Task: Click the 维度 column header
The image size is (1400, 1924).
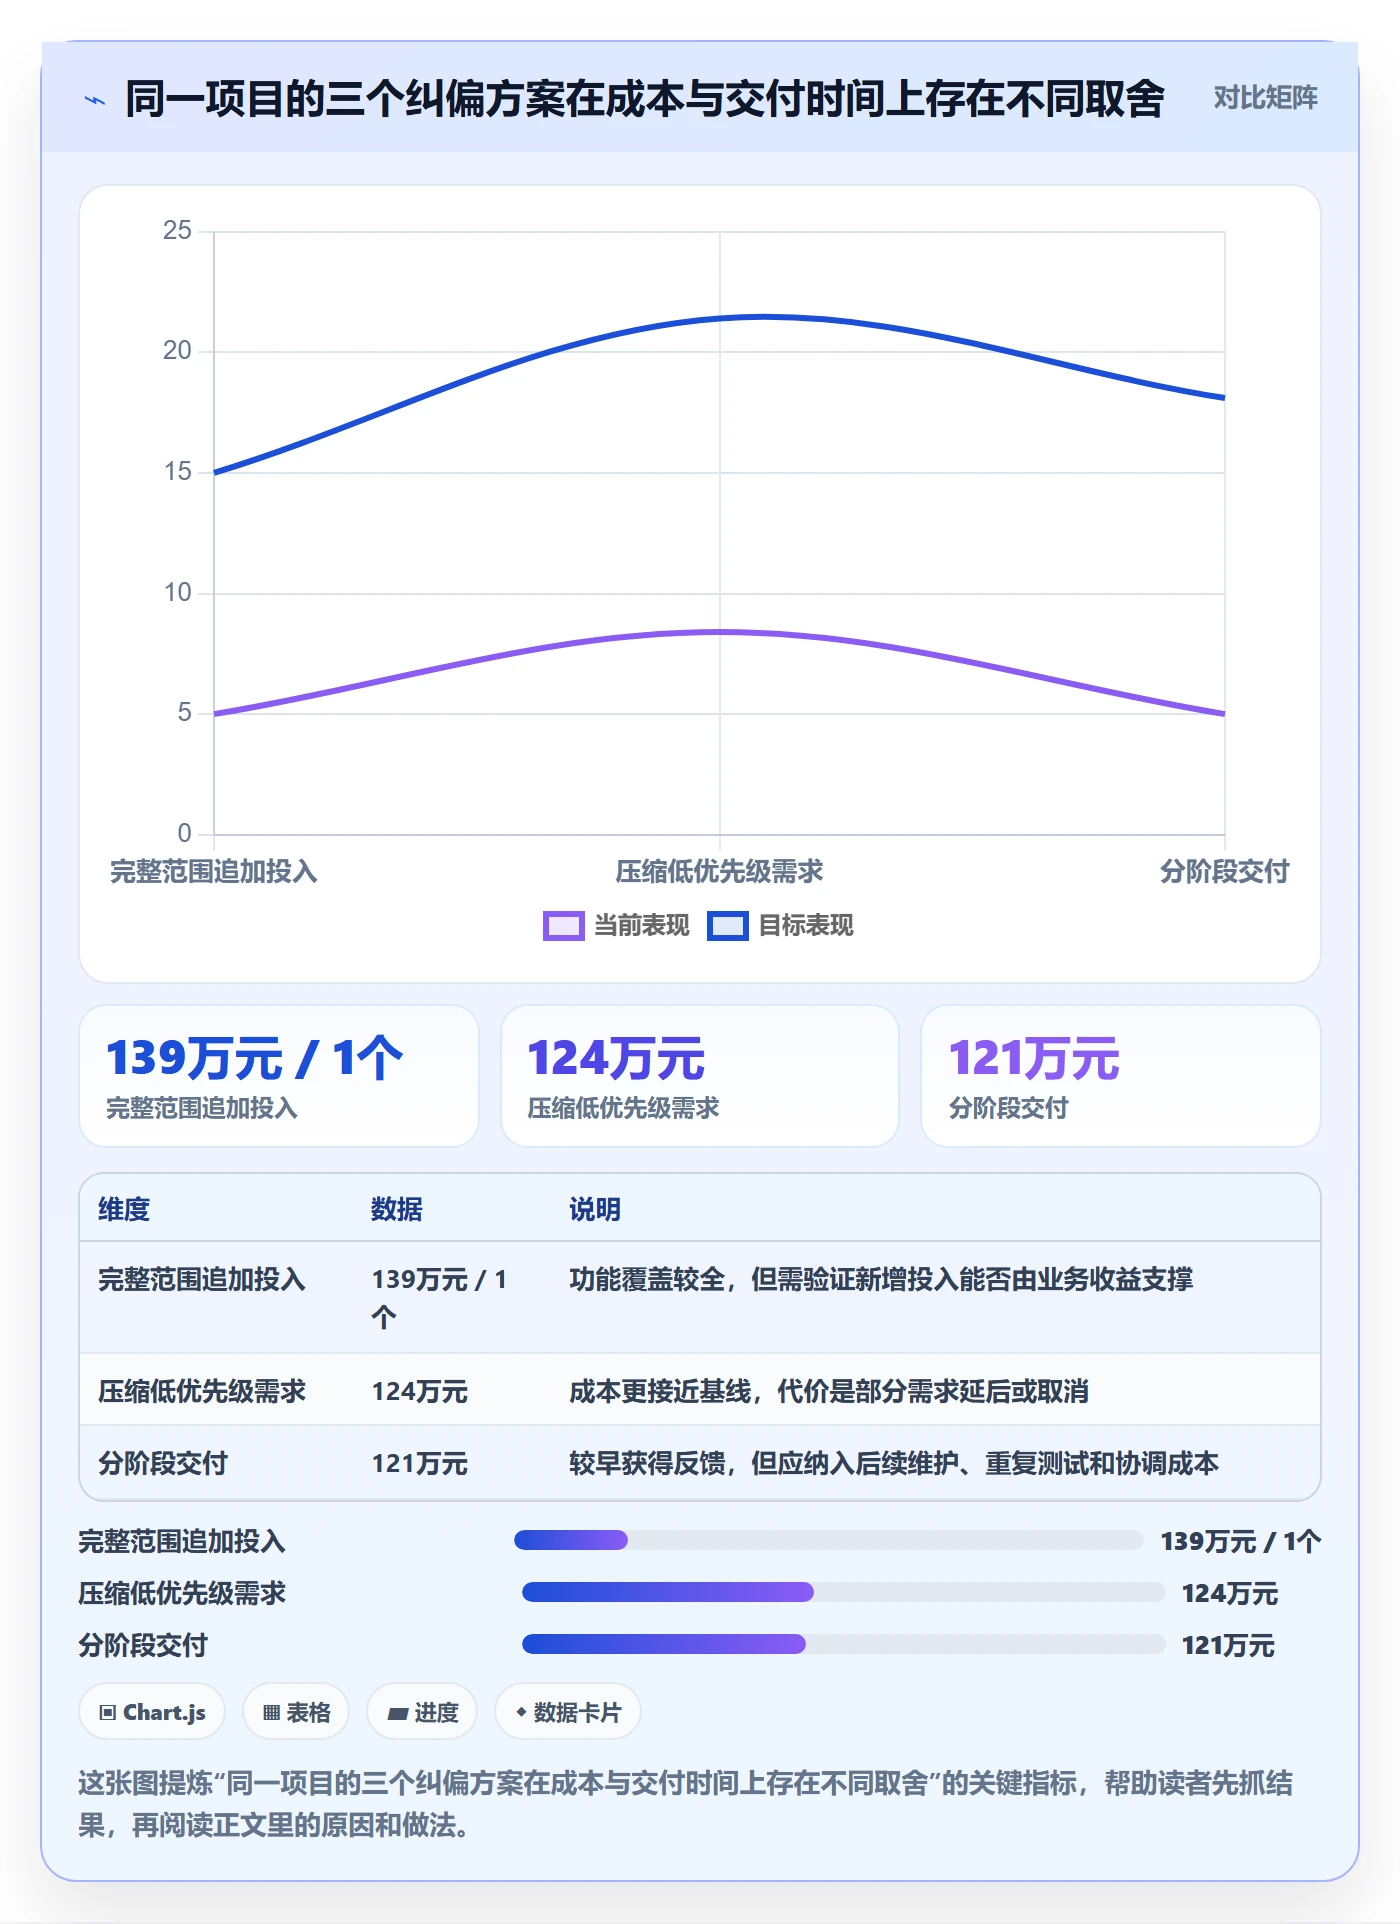Action: click(124, 1209)
